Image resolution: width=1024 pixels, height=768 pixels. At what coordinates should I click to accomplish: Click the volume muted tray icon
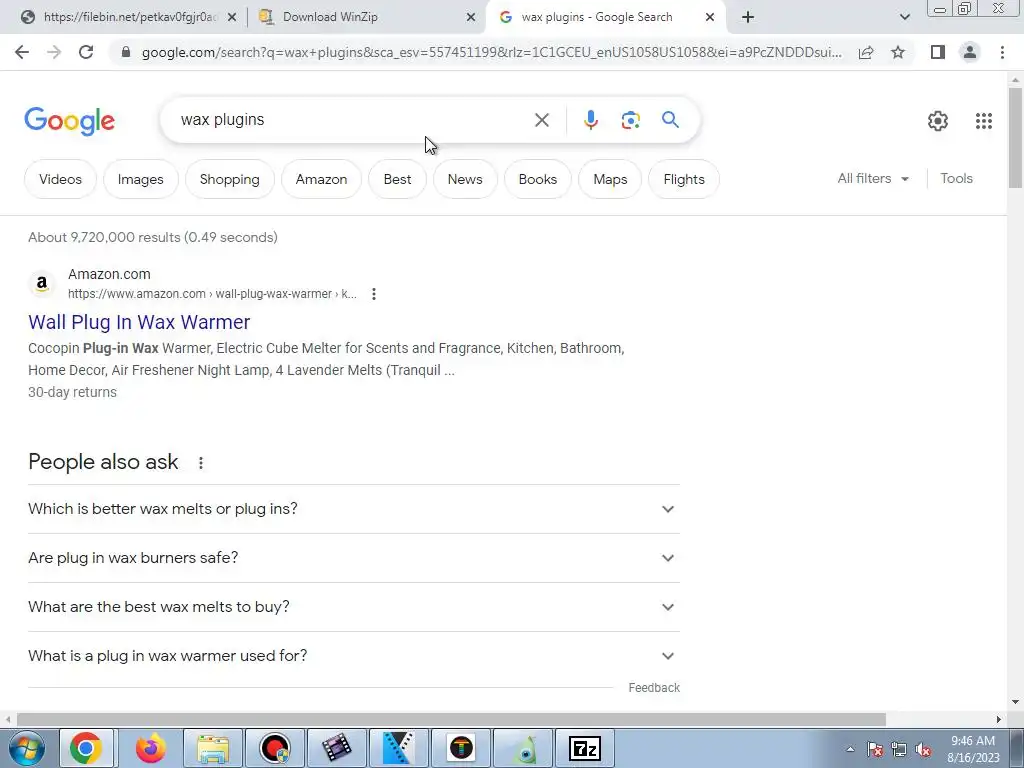click(923, 750)
